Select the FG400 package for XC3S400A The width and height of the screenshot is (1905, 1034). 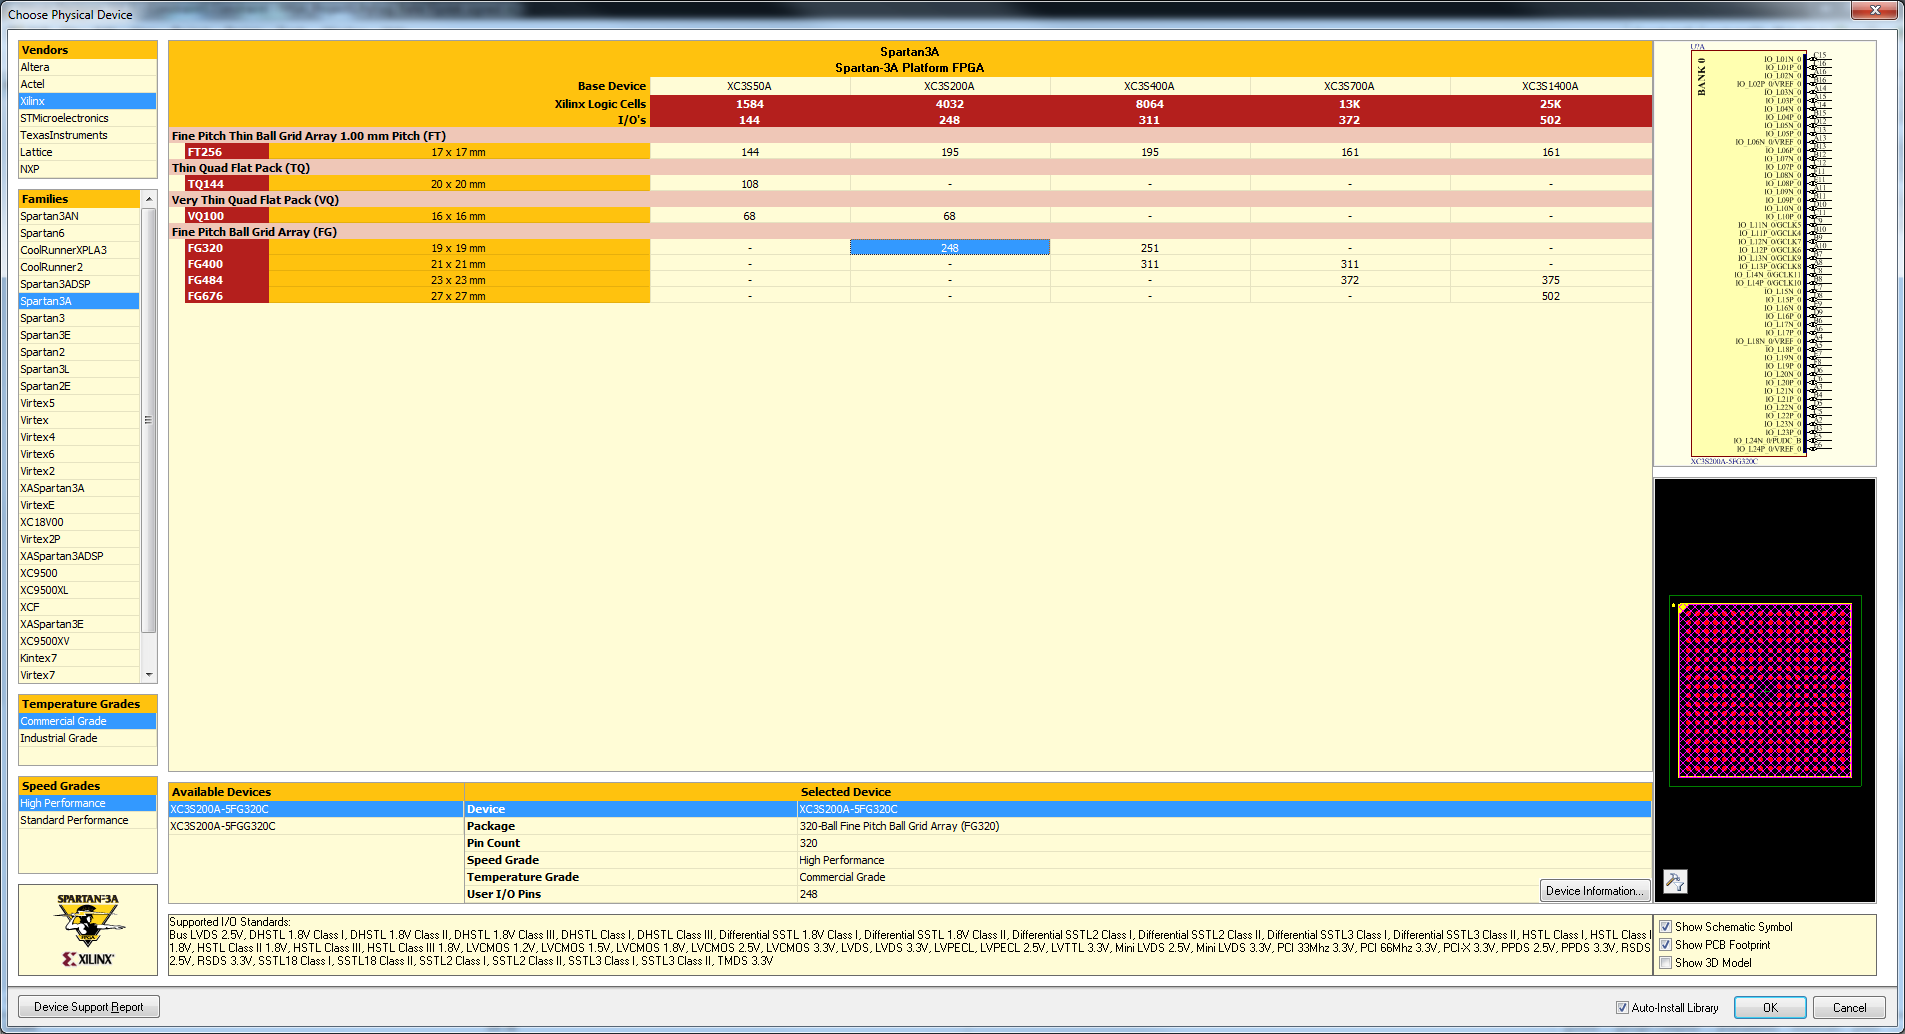(1149, 263)
